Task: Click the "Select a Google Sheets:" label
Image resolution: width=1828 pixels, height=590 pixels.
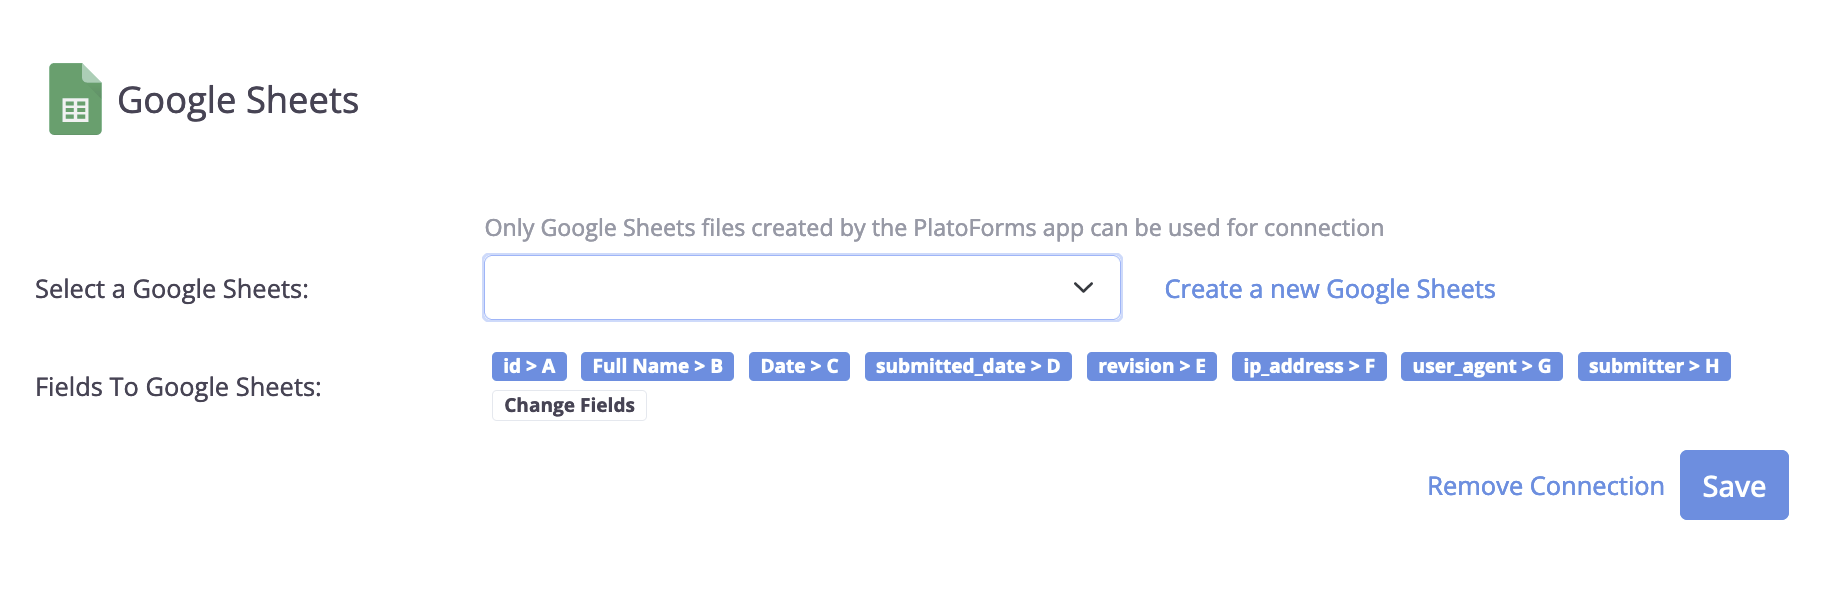Action: pyautogui.click(x=172, y=289)
